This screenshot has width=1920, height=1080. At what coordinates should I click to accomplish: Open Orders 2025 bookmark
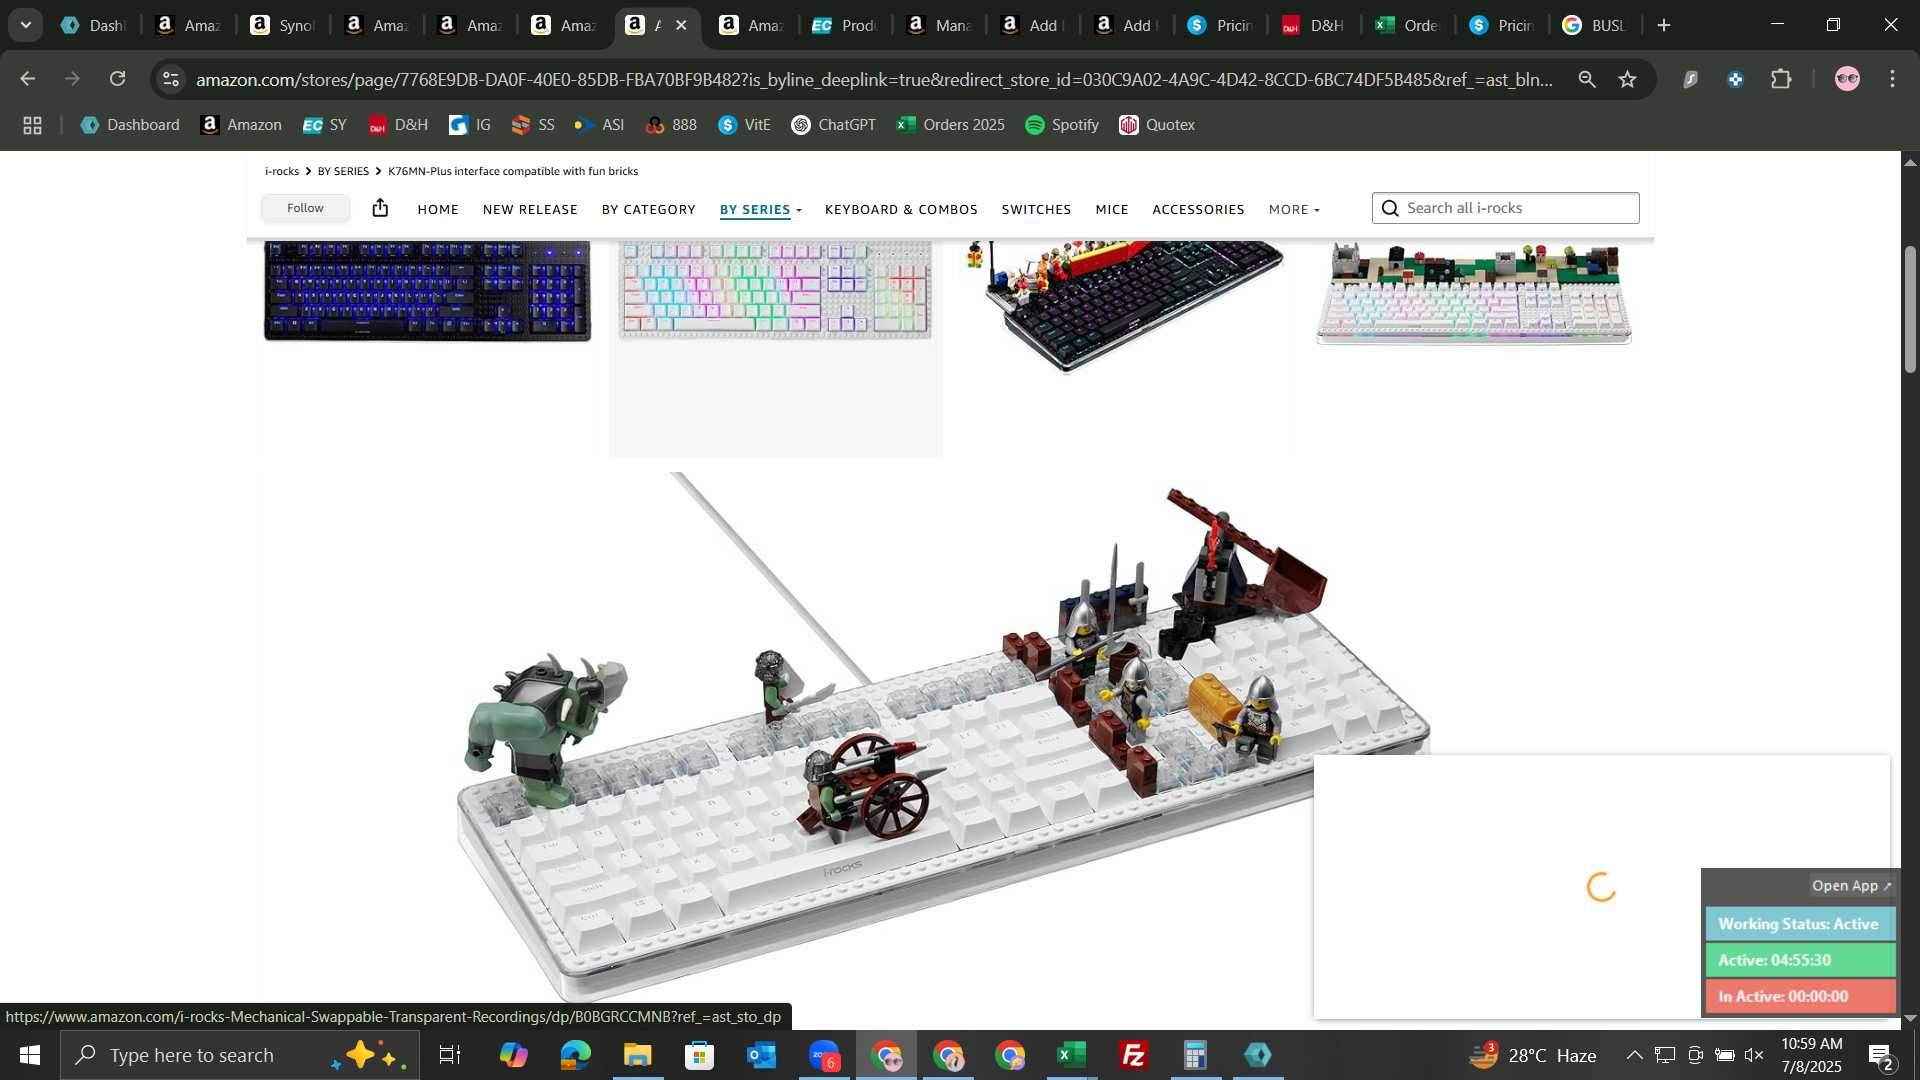[x=950, y=125]
